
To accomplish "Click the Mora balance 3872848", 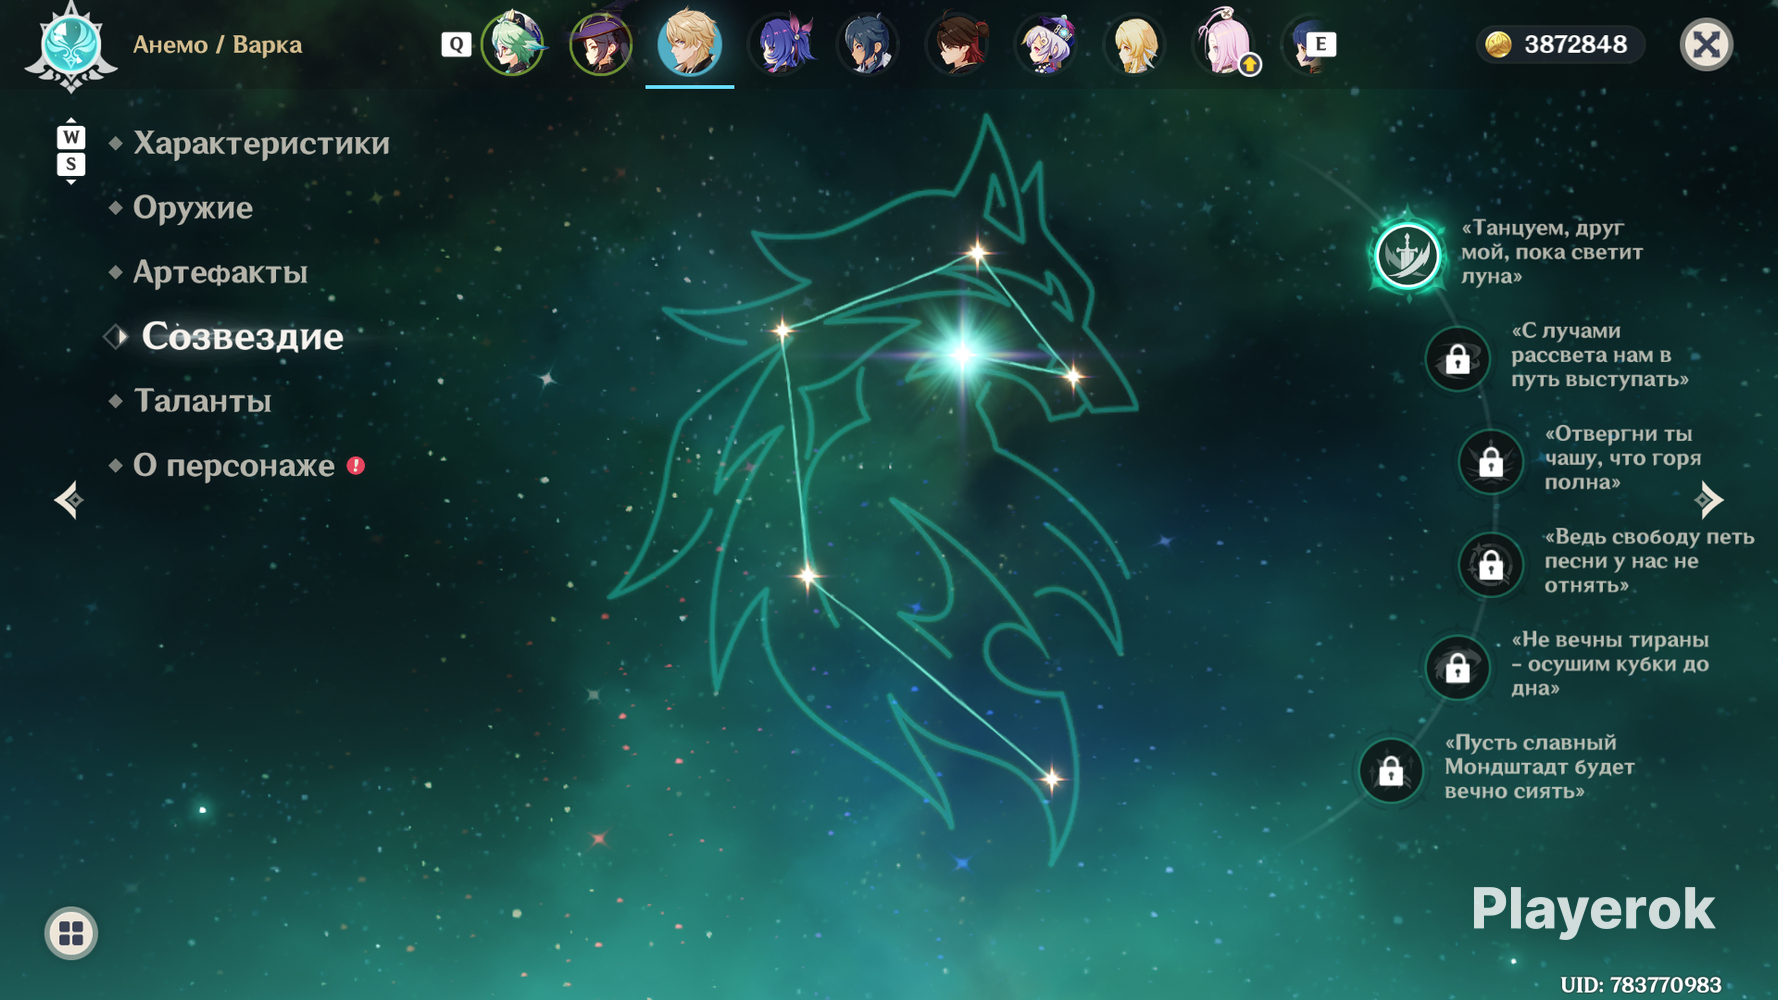I will pyautogui.click(x=1575, y=44).
